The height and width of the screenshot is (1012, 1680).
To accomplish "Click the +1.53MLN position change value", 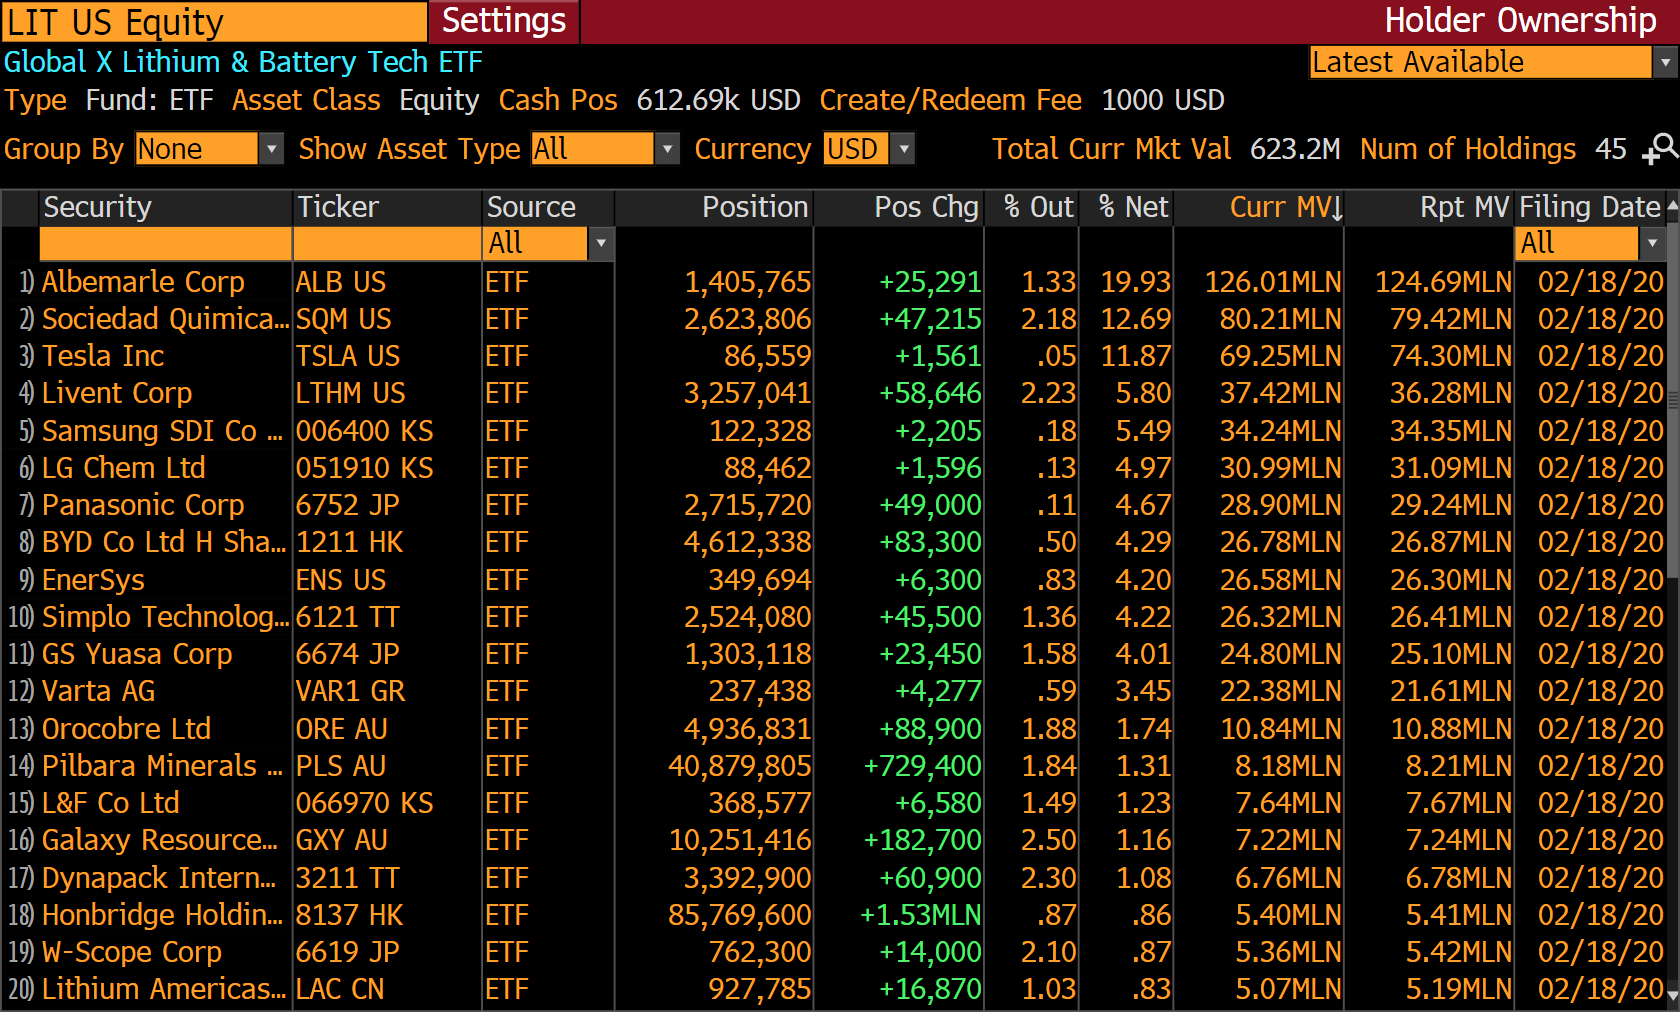I will click(x=920, y=915).
